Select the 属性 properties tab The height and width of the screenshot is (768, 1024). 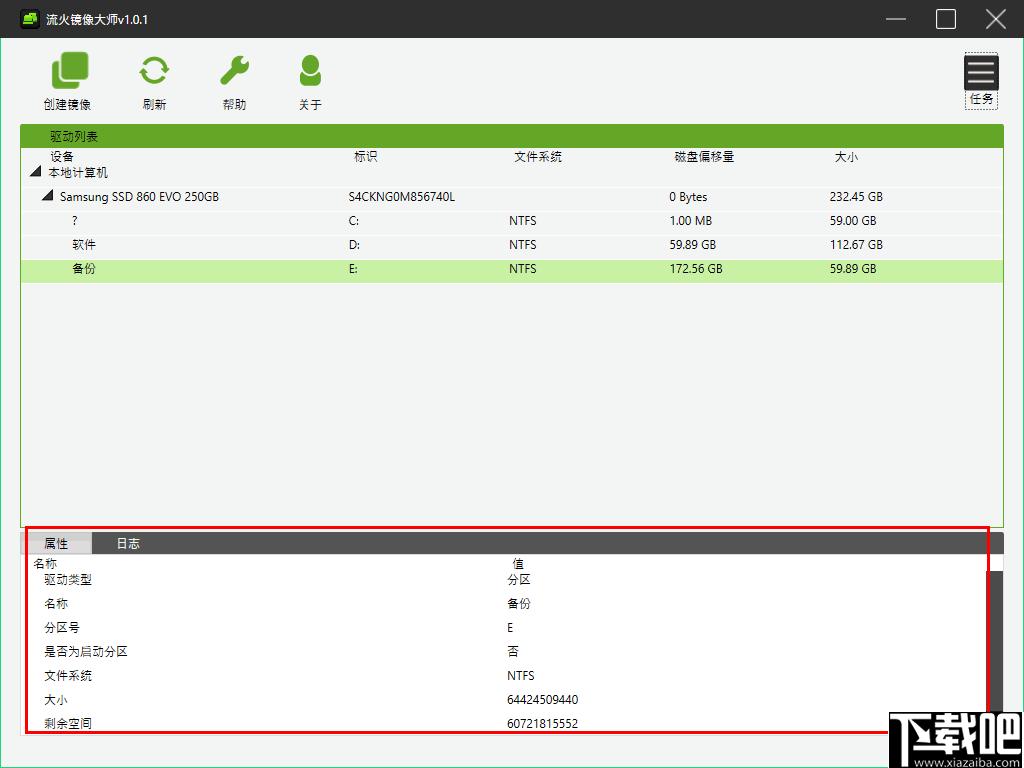(56, 543)
